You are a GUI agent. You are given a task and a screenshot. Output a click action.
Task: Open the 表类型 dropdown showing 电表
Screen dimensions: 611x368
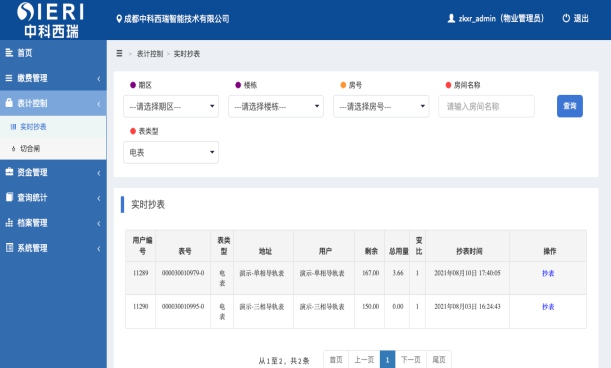(x=171, y=152)
